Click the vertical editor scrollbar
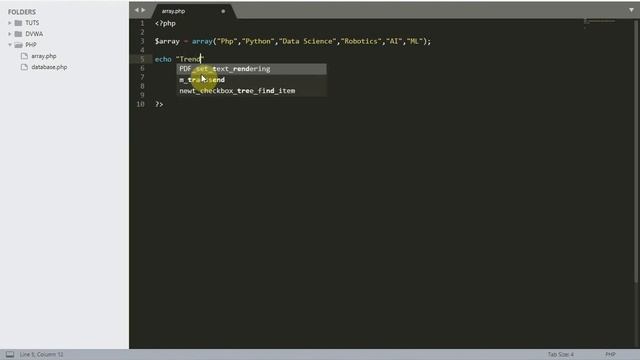 pos(636,151)
